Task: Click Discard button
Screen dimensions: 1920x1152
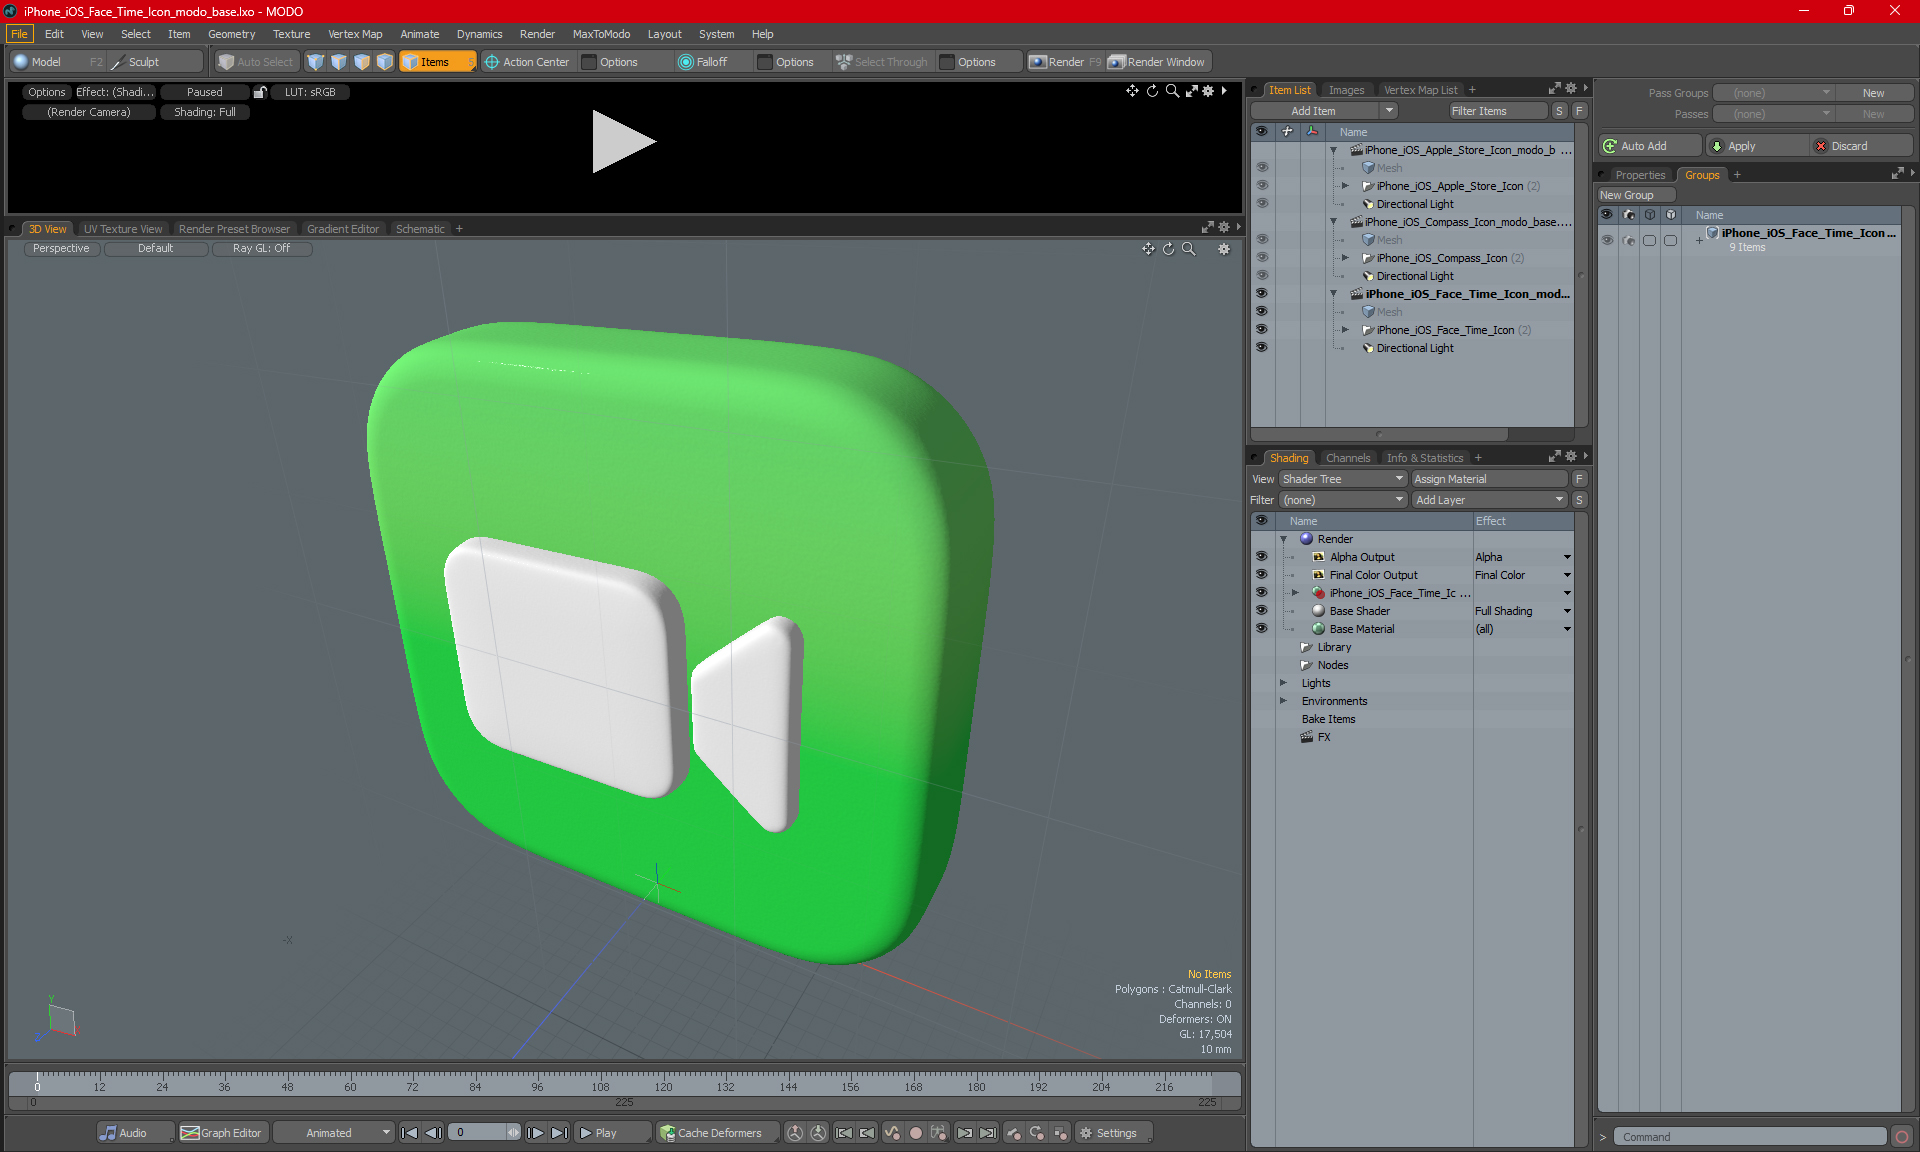Action: tap(1861, 146)
